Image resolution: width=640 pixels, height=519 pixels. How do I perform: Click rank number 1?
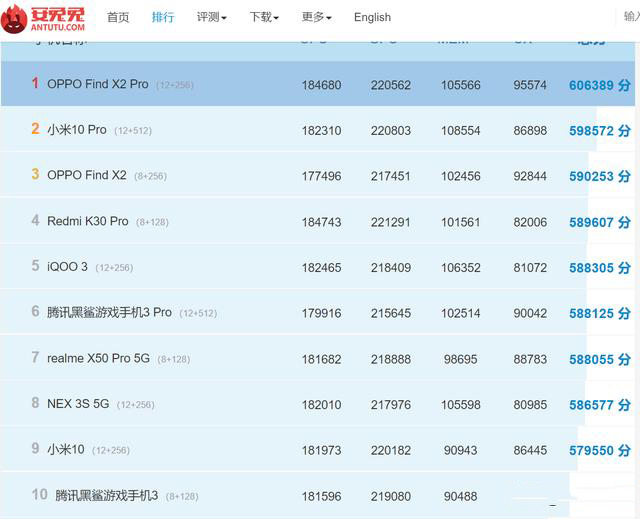36,83
